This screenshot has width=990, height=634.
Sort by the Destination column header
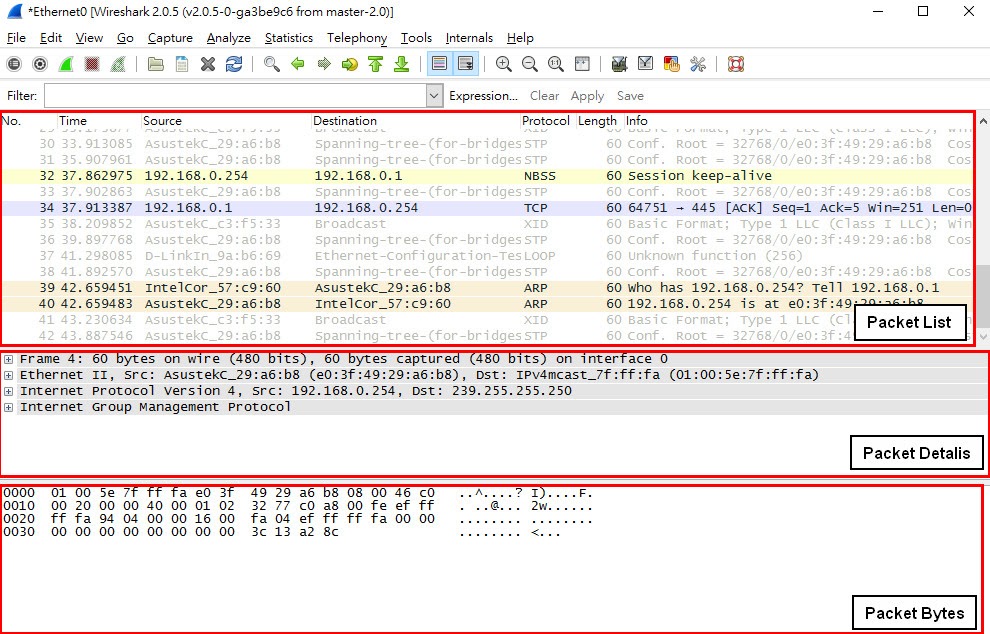pyautogui.click(x=415, y=121)
